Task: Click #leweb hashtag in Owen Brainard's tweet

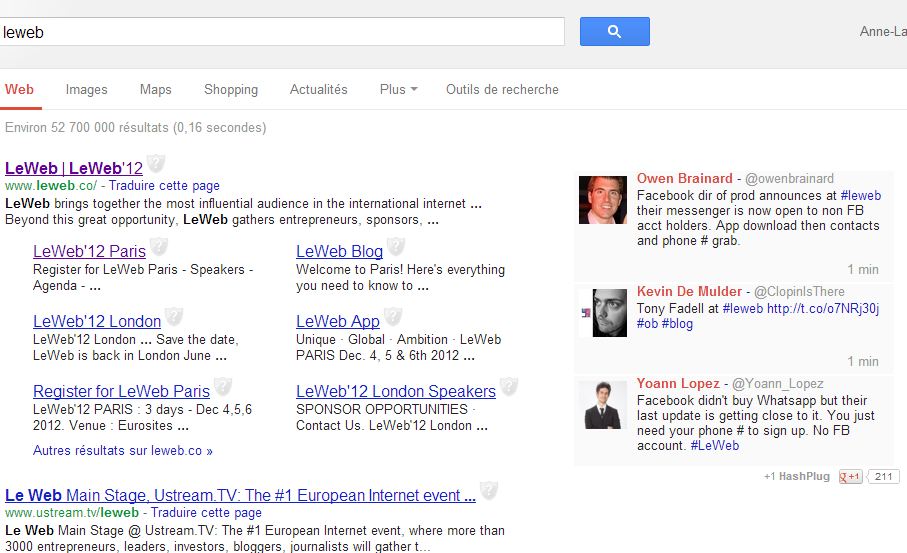Action: [x=861, y=196]
